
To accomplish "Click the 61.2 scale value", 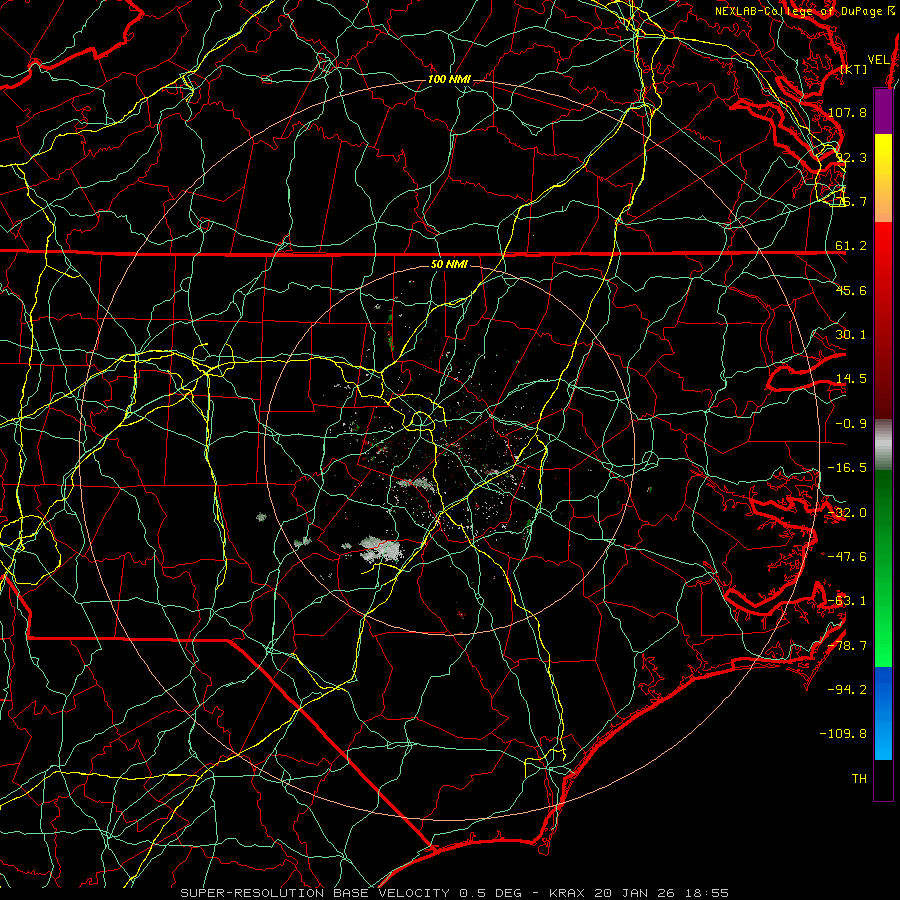I will pos(851,246).
